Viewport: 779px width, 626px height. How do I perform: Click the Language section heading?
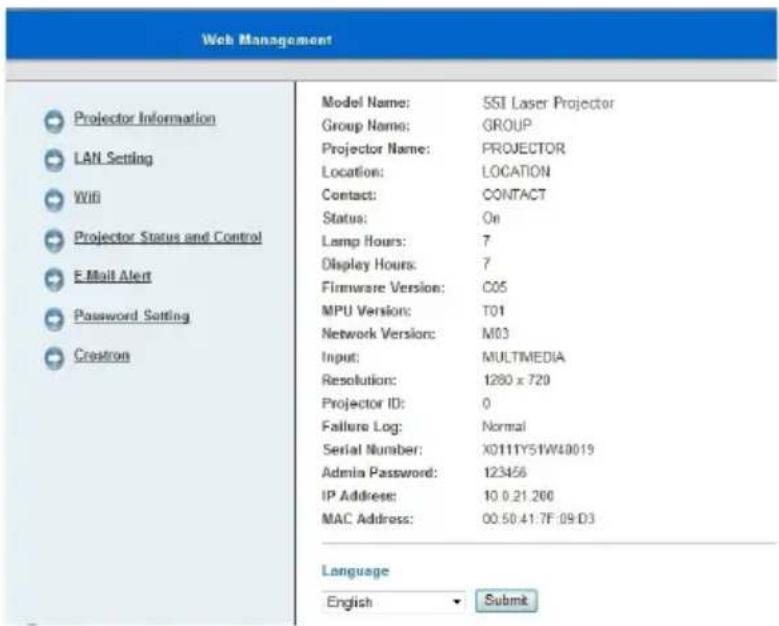click(355, 571)
